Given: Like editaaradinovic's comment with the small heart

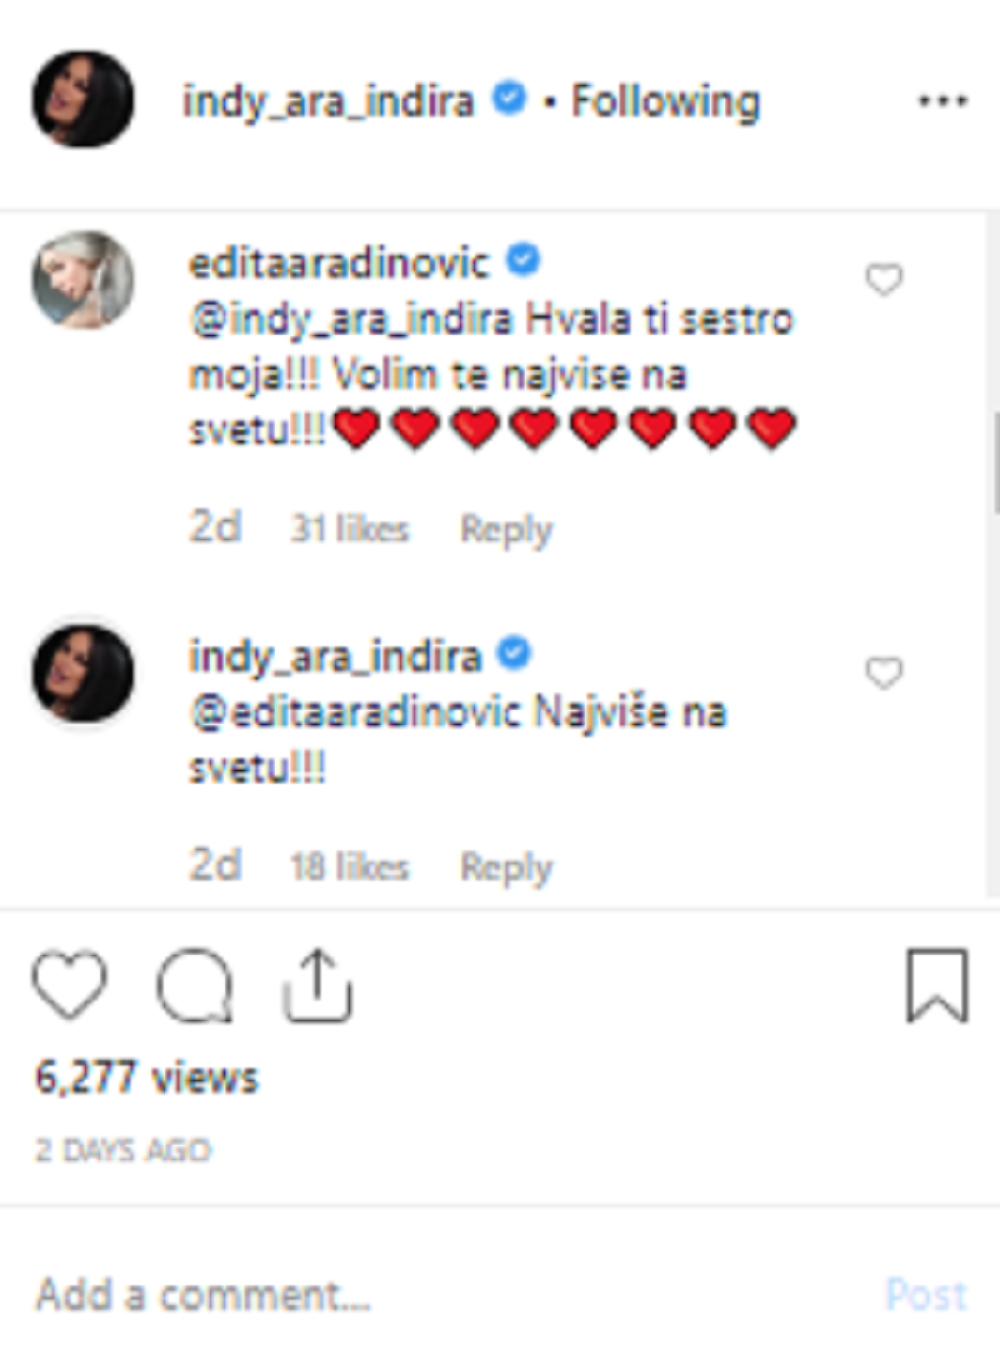Looking at the screenshot, I should (x=884, y=280).
